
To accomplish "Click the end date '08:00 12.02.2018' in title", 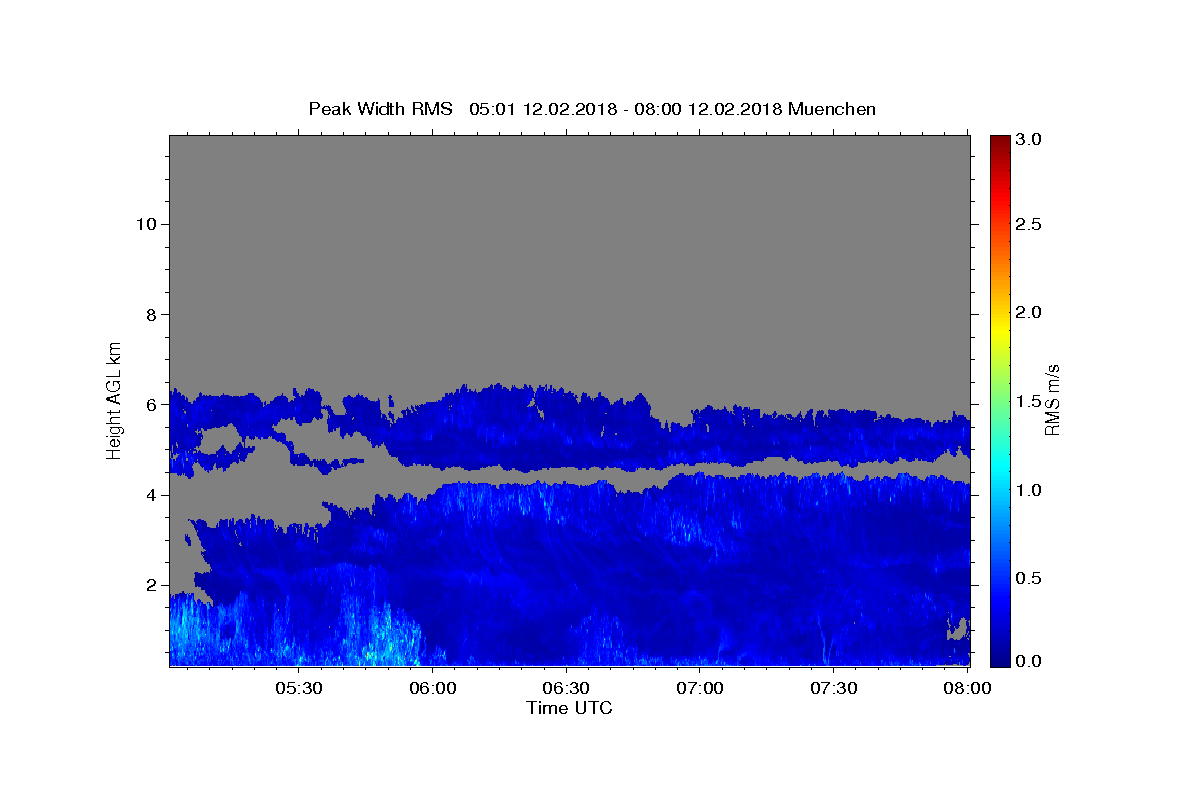I will [x=707, y=109].
